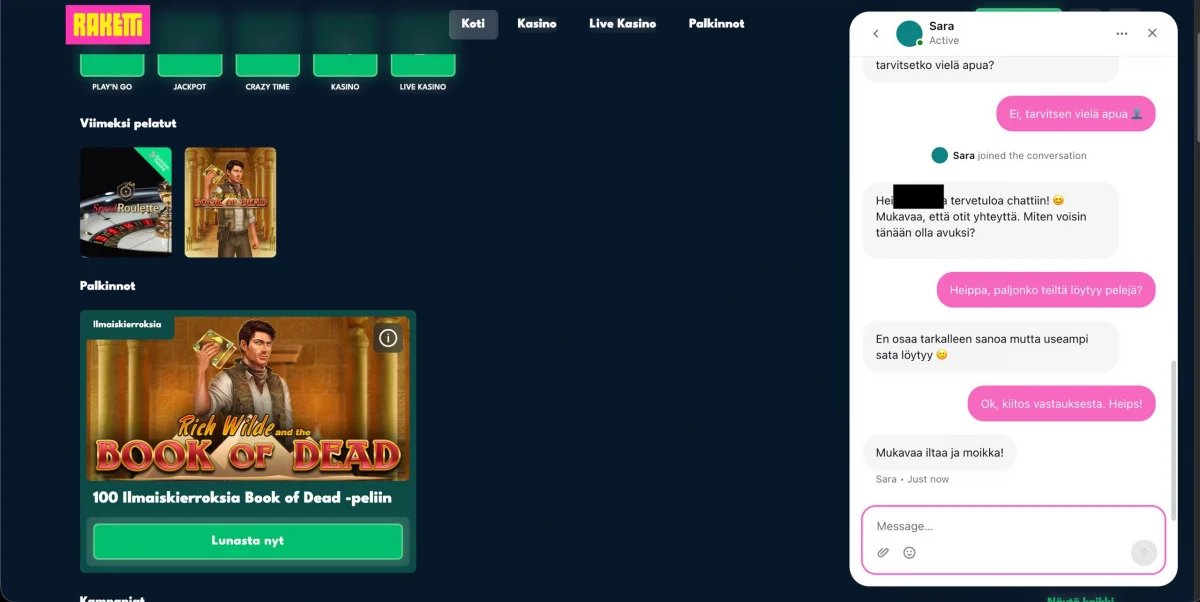Click the Book of Dead reward banner
This screenshot has width=1200, height=602.
248,398
